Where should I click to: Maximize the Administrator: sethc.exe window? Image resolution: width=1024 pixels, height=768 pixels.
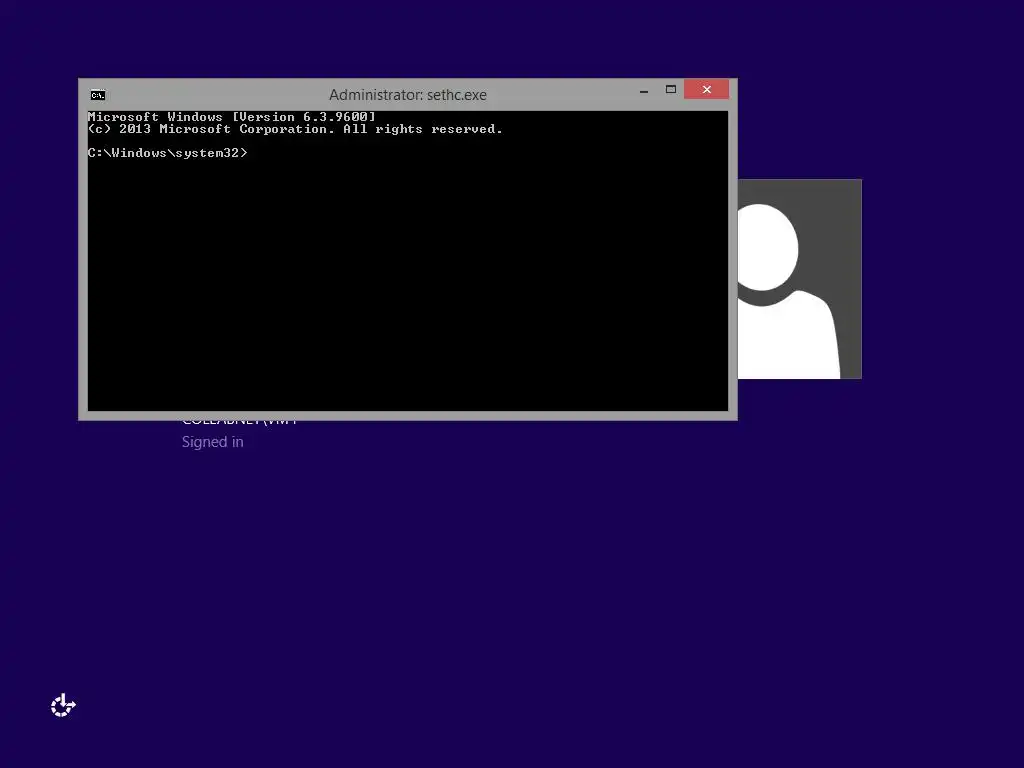click(x=671, y=89)
